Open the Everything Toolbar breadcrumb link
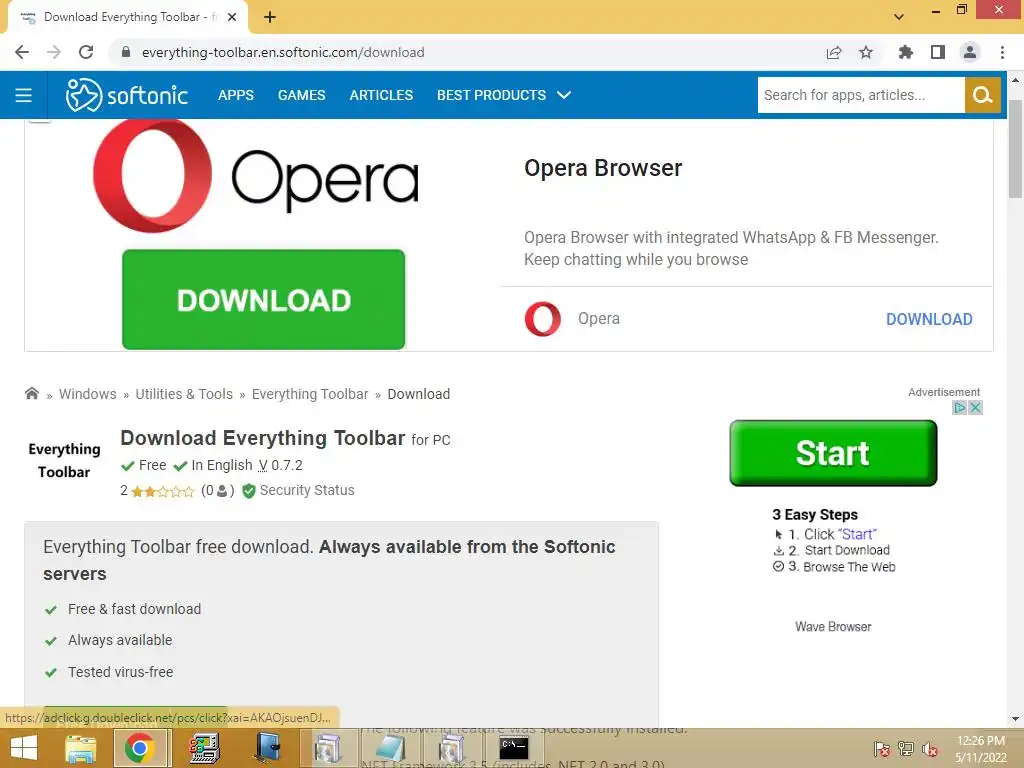The image size is (1024, 768). tap(310, 394)
